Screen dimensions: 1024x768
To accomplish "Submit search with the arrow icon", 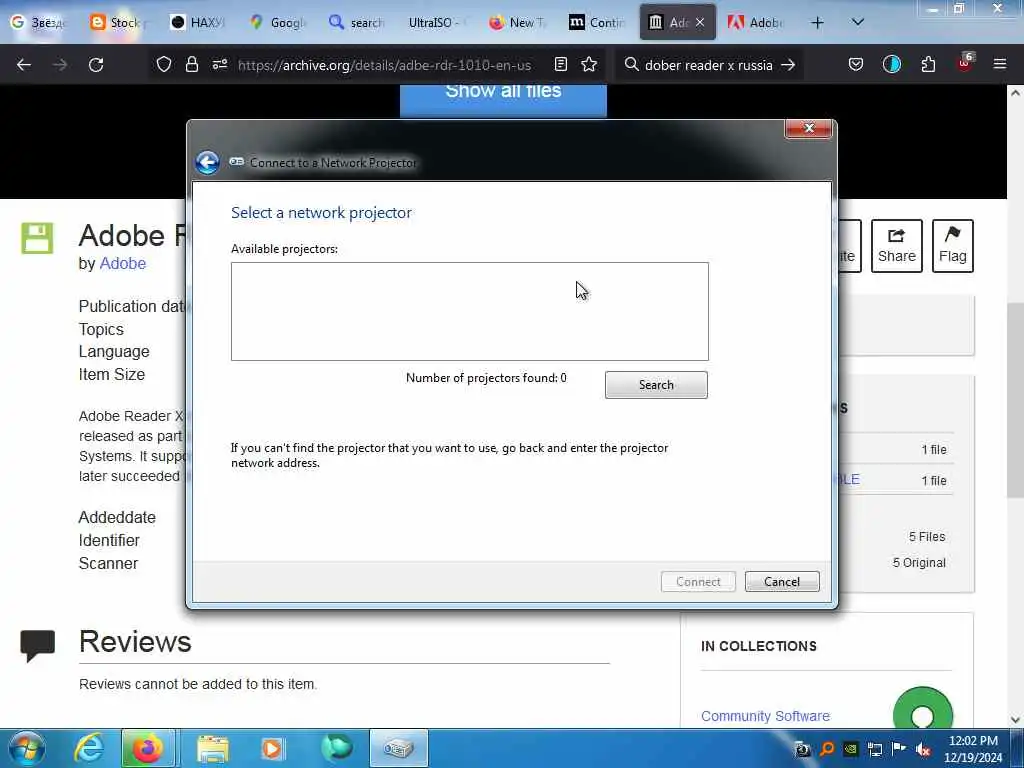I will tap(788, 65).
